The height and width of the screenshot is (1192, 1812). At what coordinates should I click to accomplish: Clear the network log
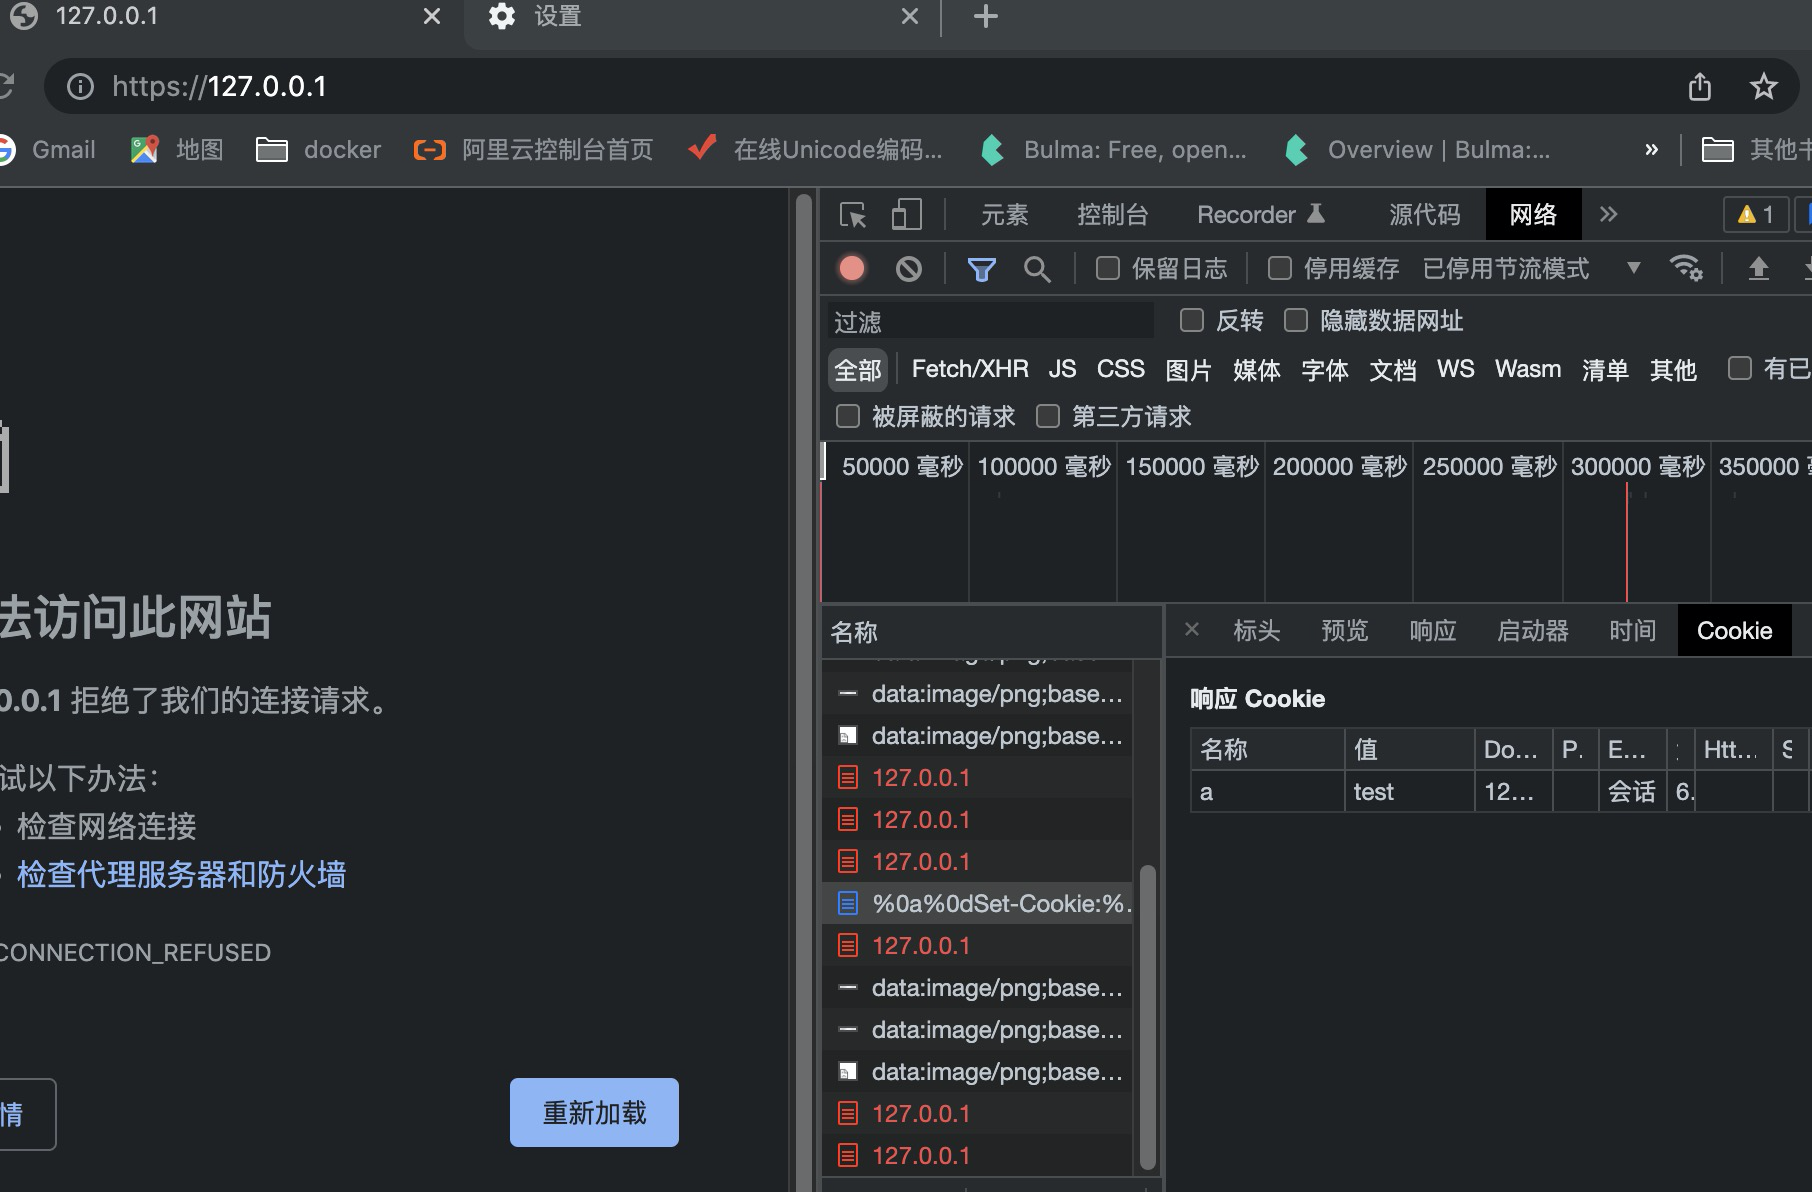(908, 268)
